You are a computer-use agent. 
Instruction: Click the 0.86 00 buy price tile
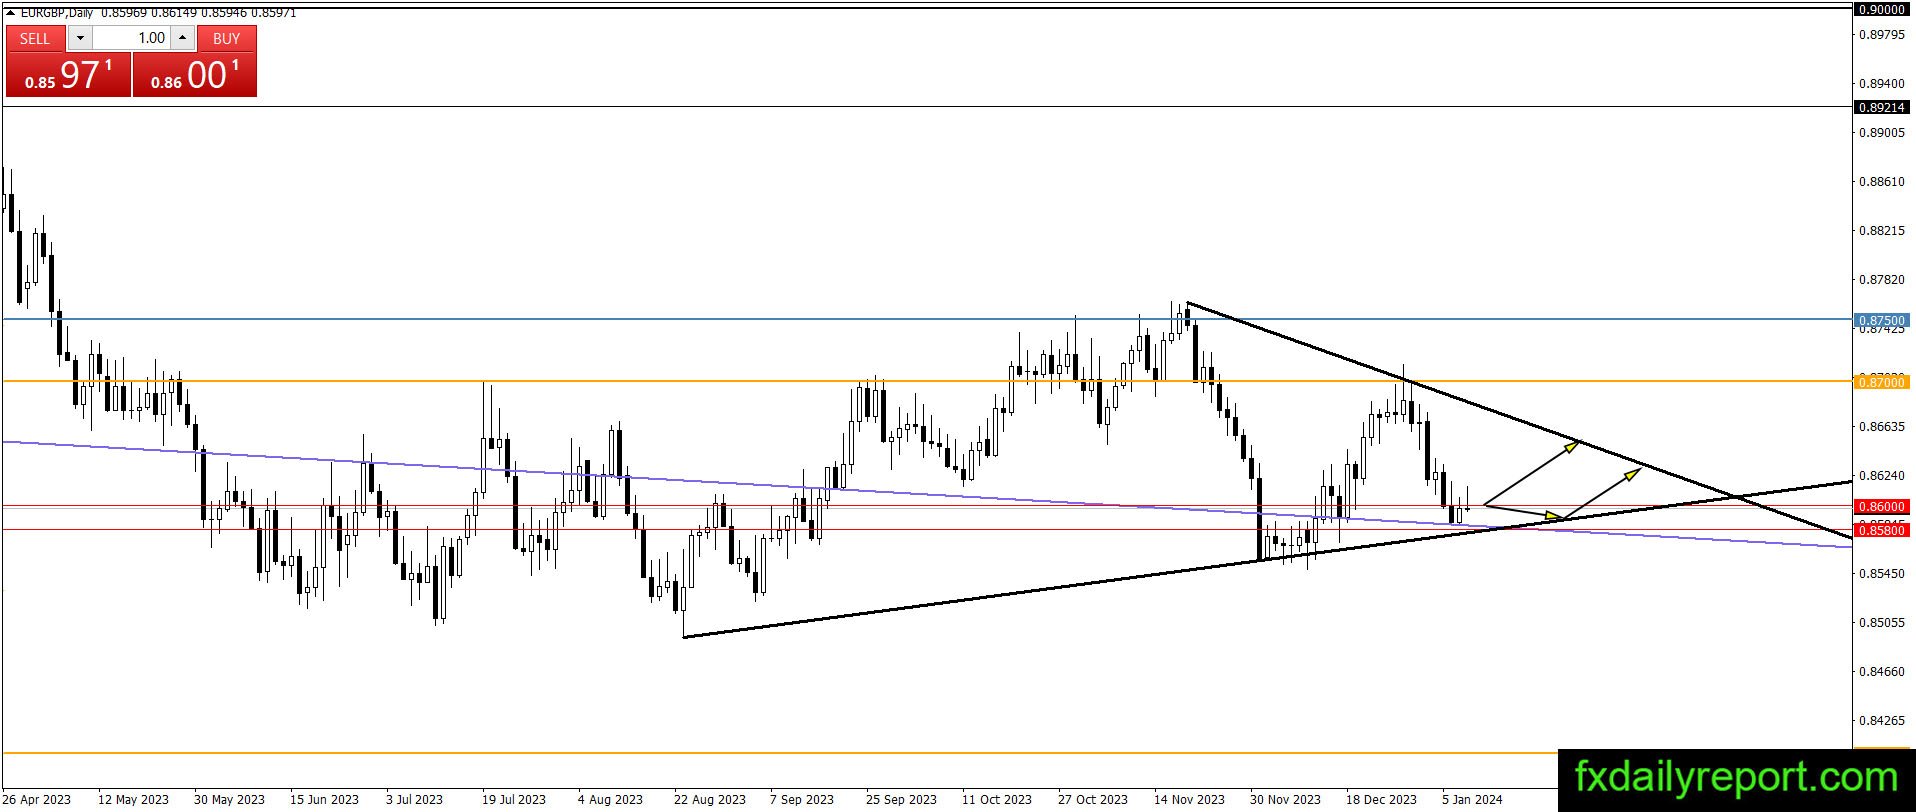pyautogui.click(x=195, y=75)
